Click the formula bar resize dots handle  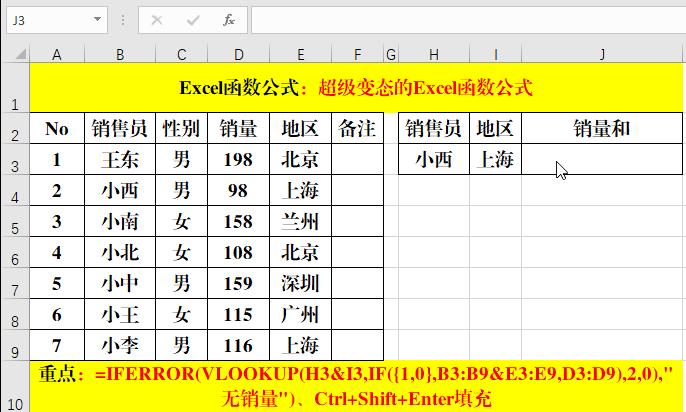123,20
